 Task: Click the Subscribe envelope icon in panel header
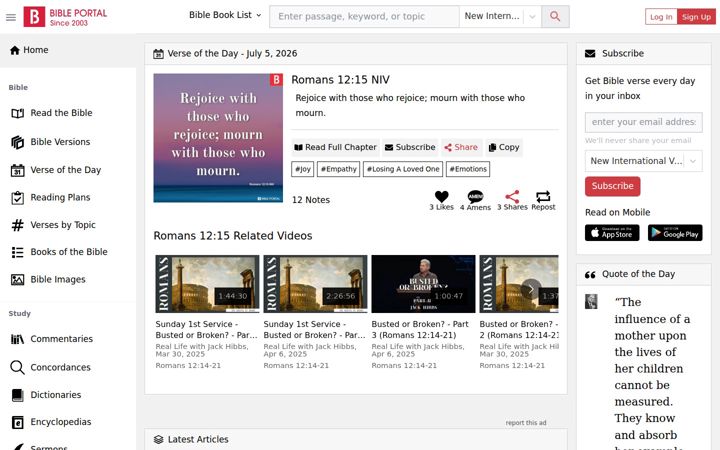590,54
